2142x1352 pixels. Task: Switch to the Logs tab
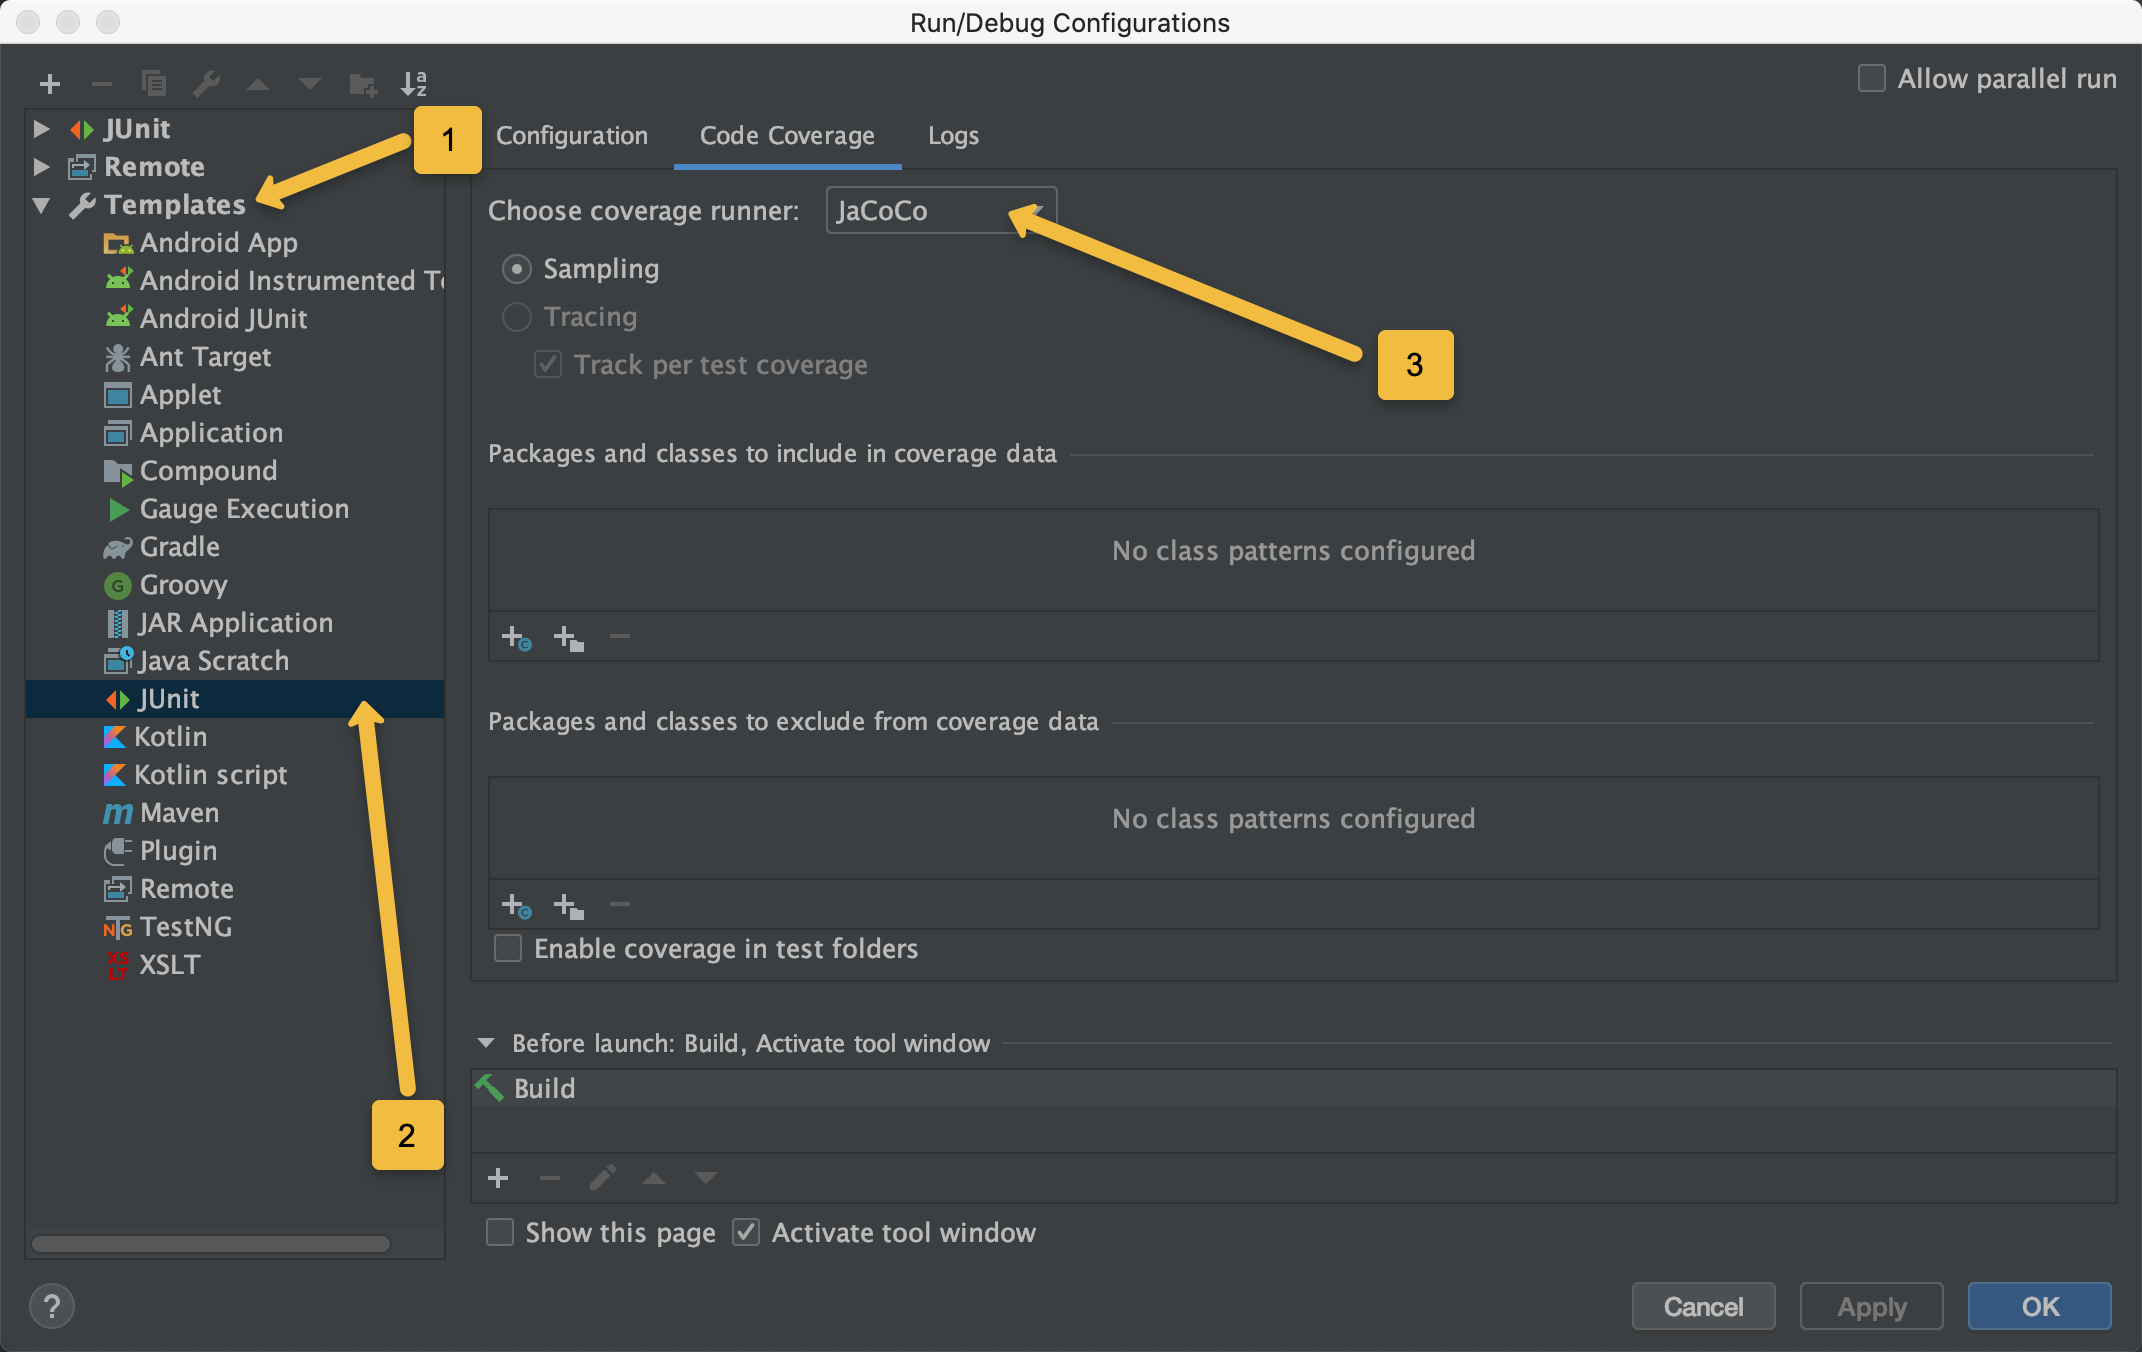(x=950, y=136)
